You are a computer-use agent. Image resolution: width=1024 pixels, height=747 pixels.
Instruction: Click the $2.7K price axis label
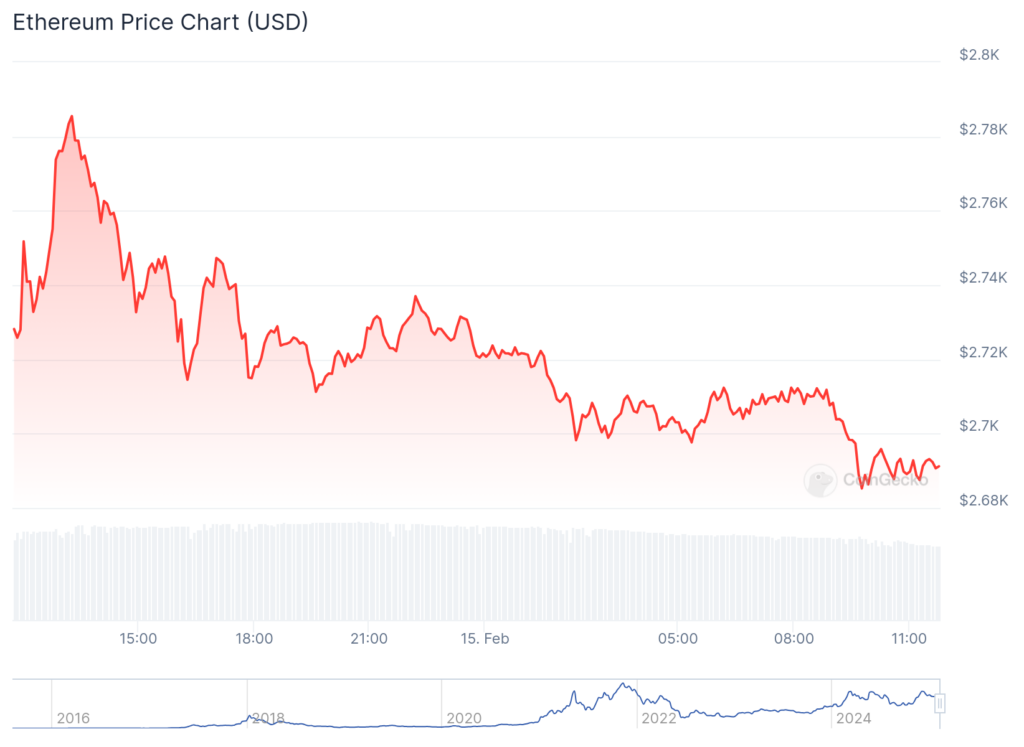click(979, 426)
